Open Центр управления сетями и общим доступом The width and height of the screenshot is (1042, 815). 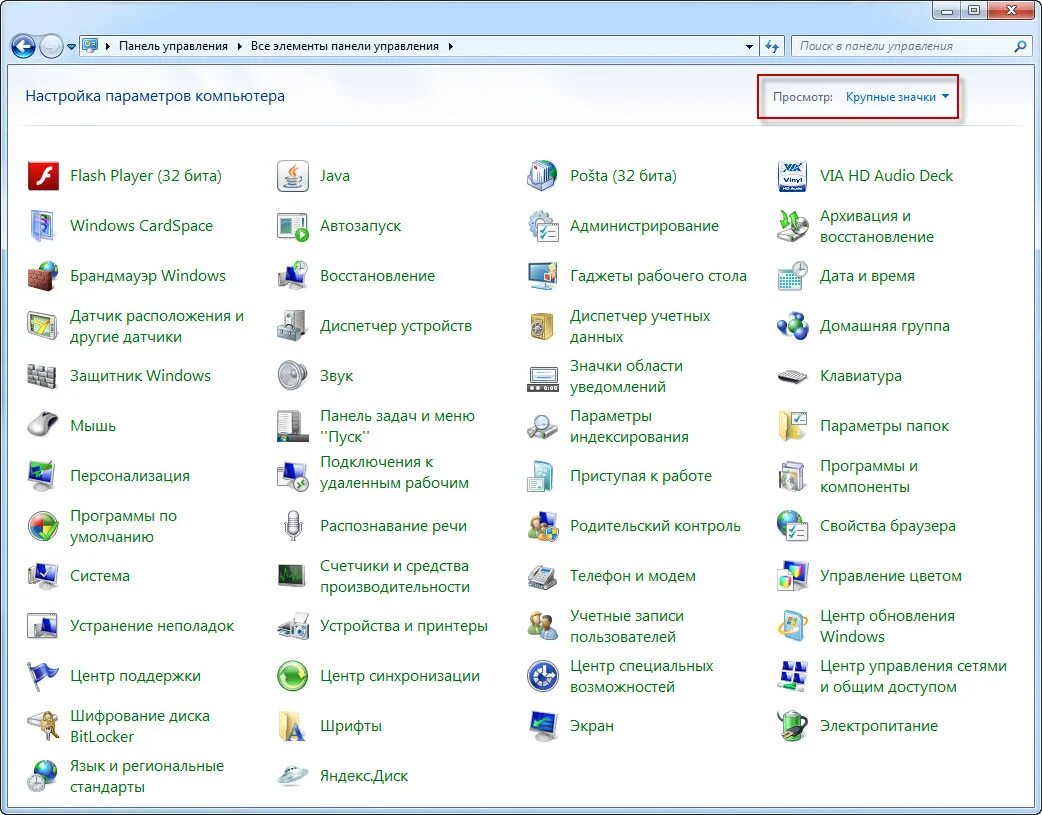[913, 676]
